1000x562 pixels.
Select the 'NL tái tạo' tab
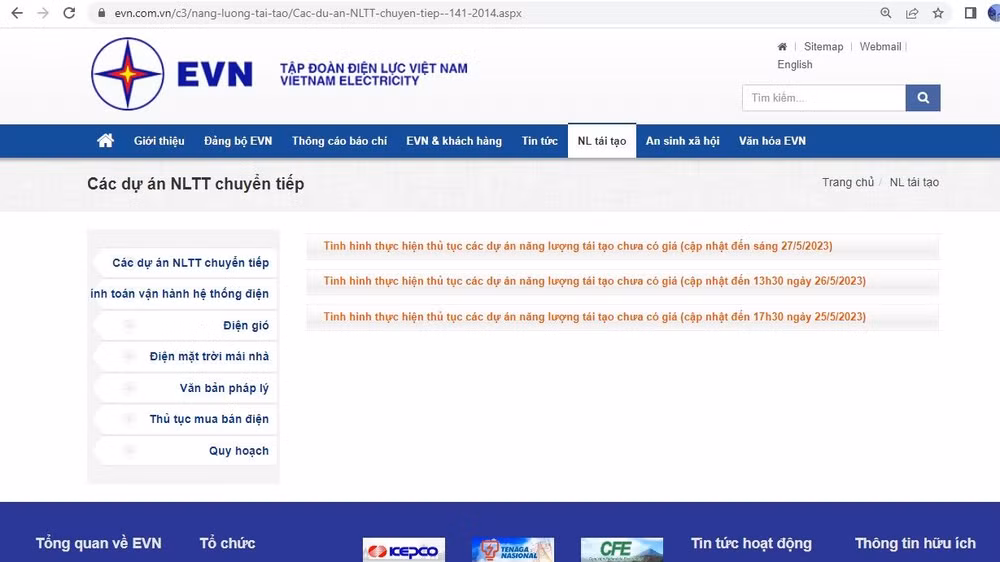point(601,141)
